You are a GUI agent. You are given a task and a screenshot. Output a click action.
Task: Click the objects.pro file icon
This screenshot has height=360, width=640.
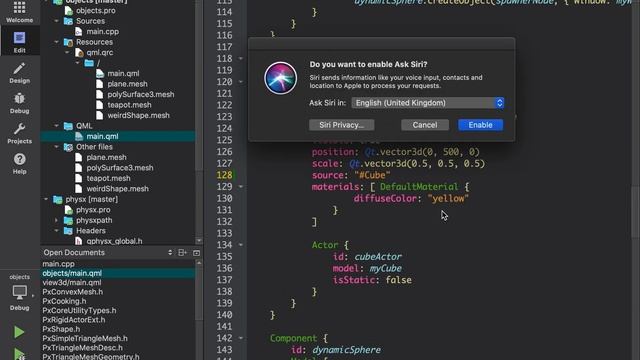69,11
